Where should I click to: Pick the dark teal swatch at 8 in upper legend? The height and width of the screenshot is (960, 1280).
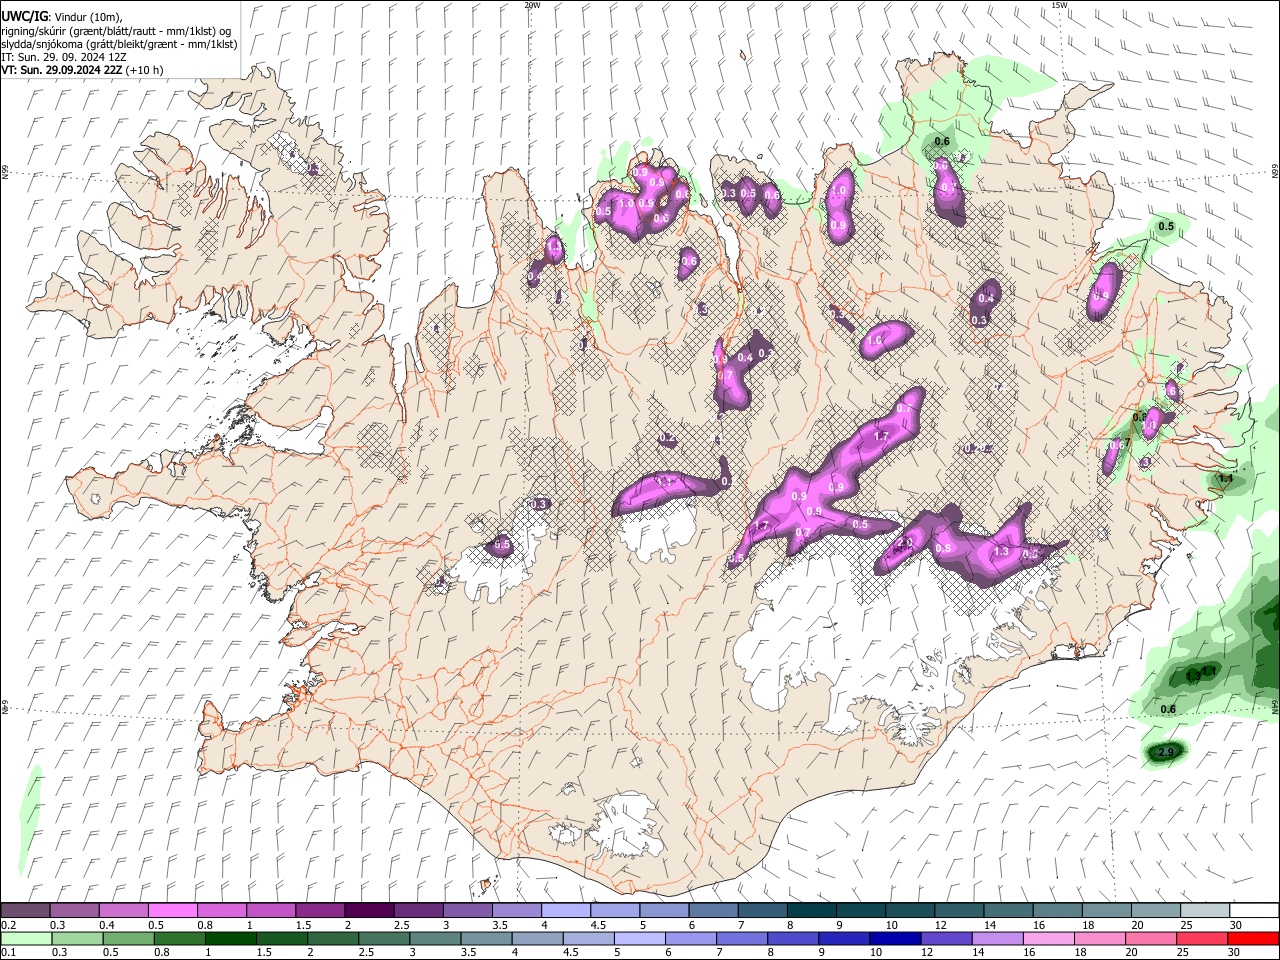pyautogui.click(x=811, y=911)
